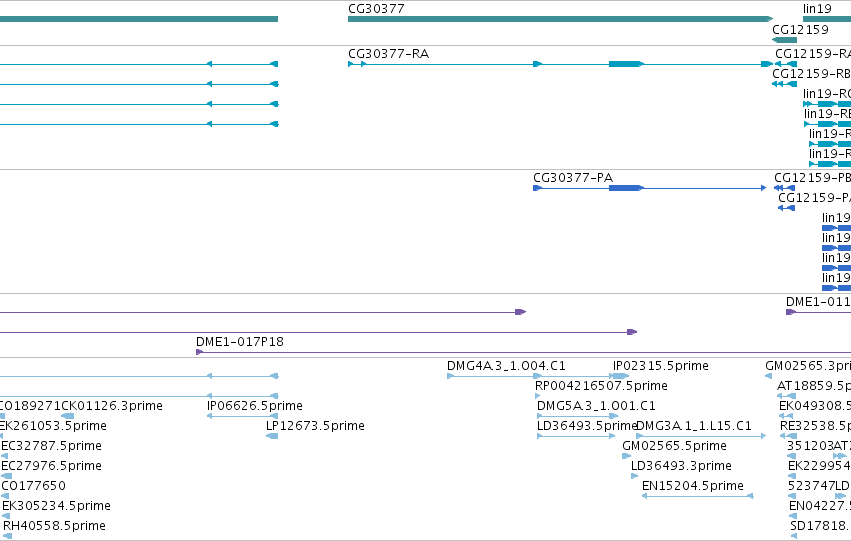Click the CK01126.3prime EST label
The image size is (851, 541).
click(112, 406)
